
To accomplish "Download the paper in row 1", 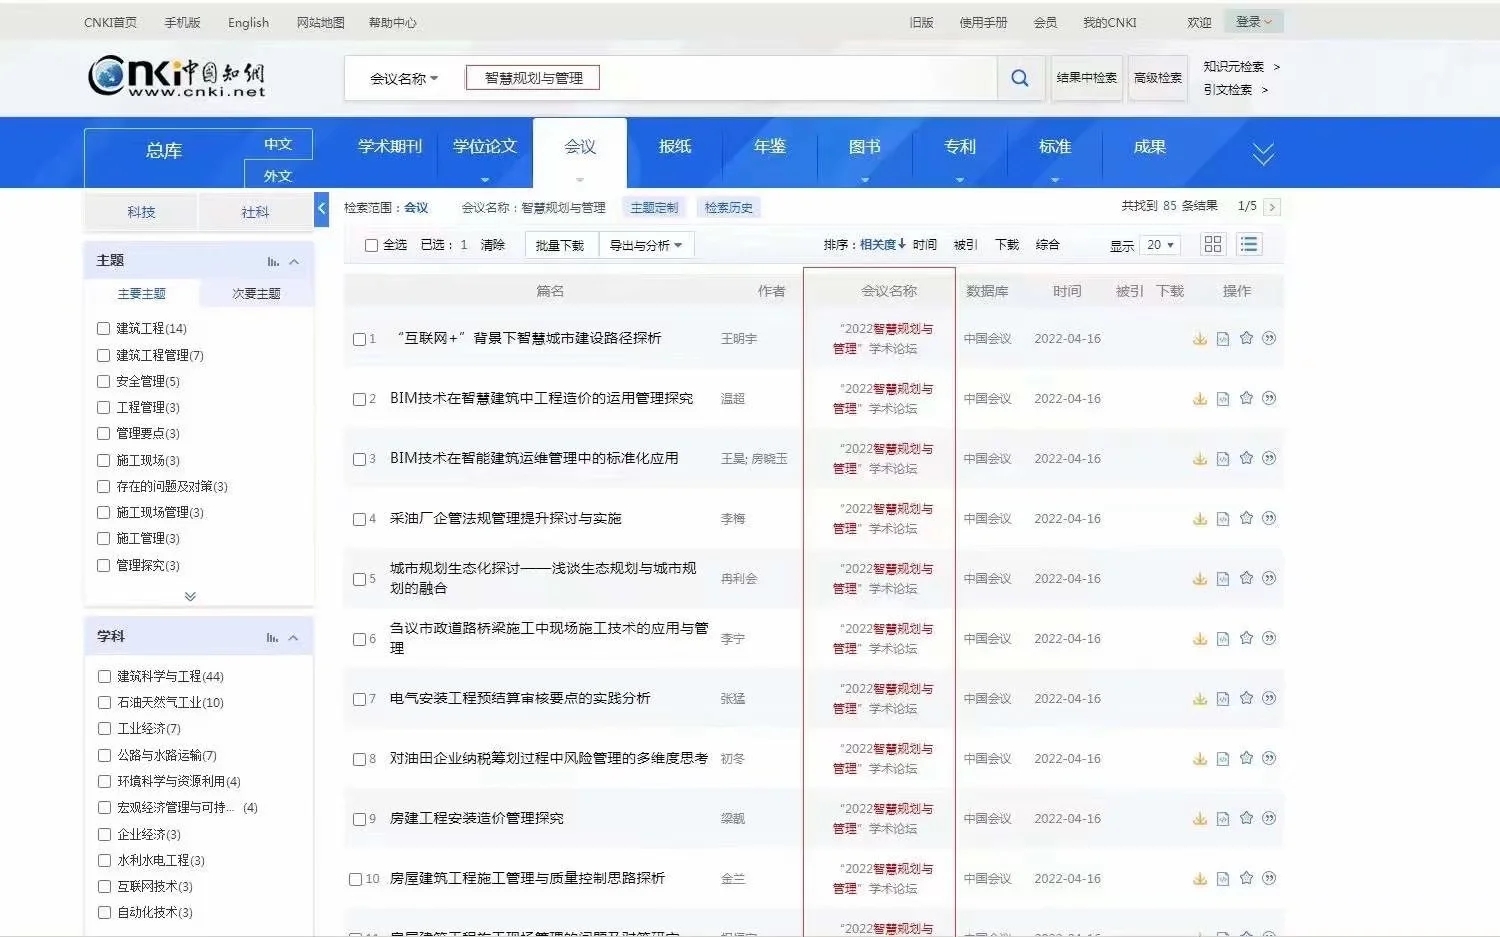I will point(1200,339).
